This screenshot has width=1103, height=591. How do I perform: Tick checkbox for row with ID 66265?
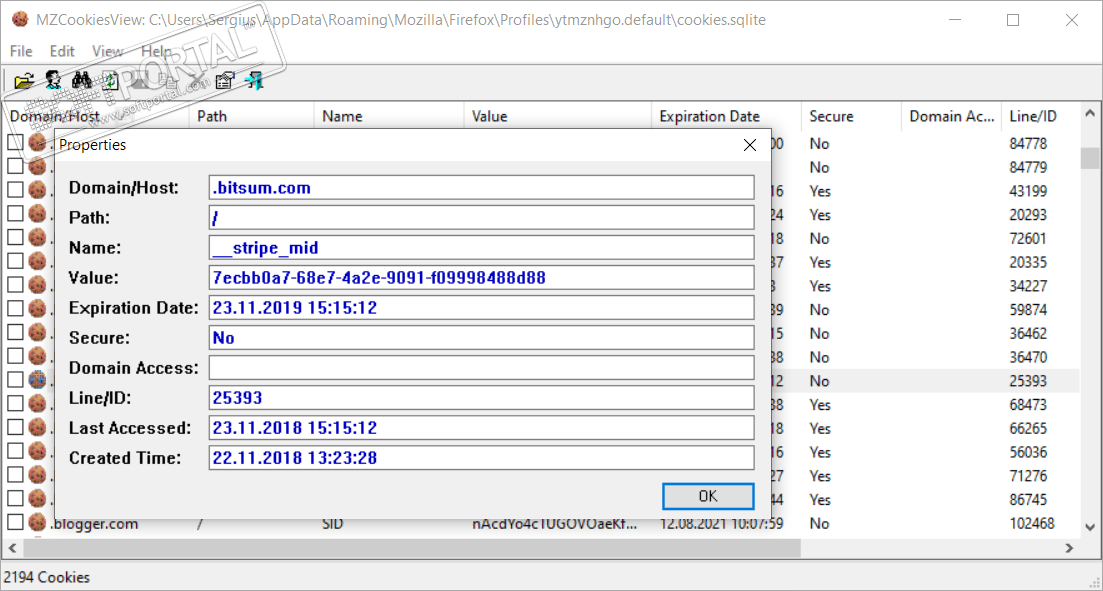coord(15,427)
